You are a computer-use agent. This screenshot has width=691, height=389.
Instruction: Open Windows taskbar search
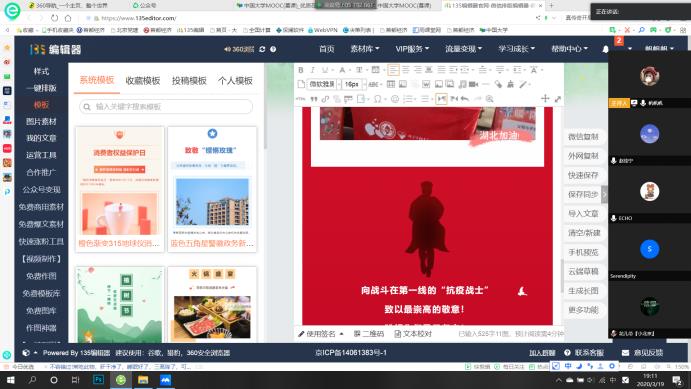click(x=32, y=380)
